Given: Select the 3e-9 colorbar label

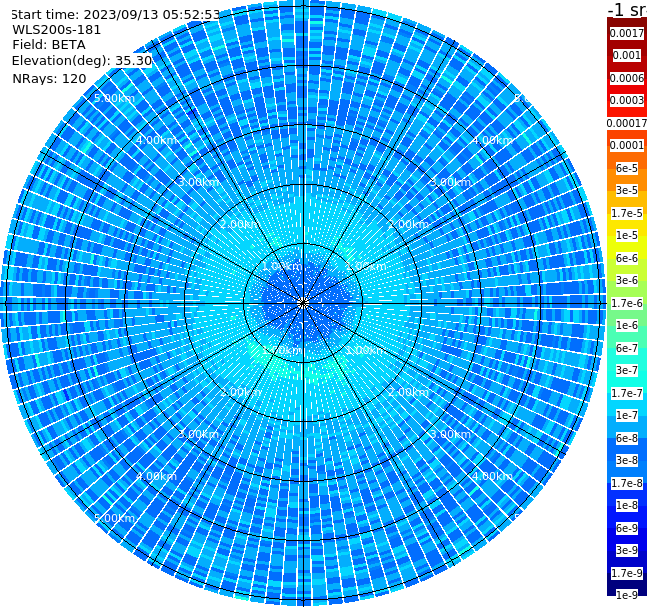Looking at the screenshot, I should (627, 550).
